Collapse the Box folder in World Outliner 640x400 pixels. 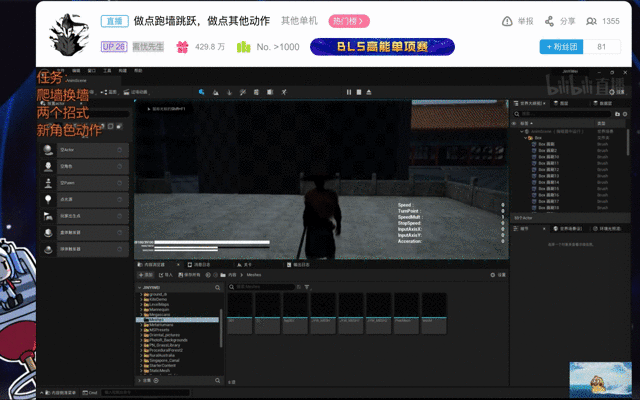pos(525,138)
